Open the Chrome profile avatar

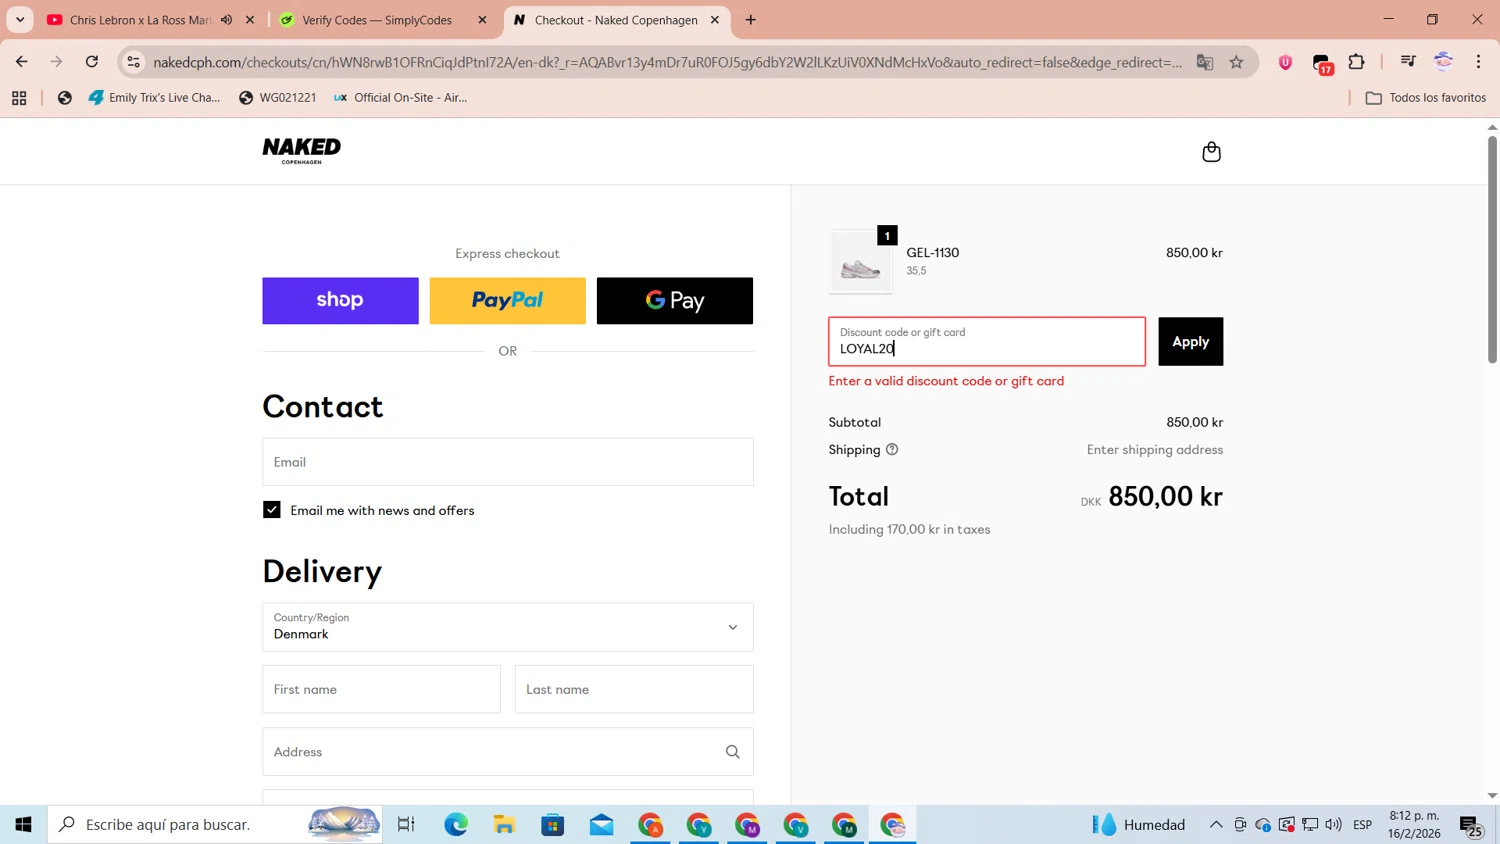coord(1443,62)
